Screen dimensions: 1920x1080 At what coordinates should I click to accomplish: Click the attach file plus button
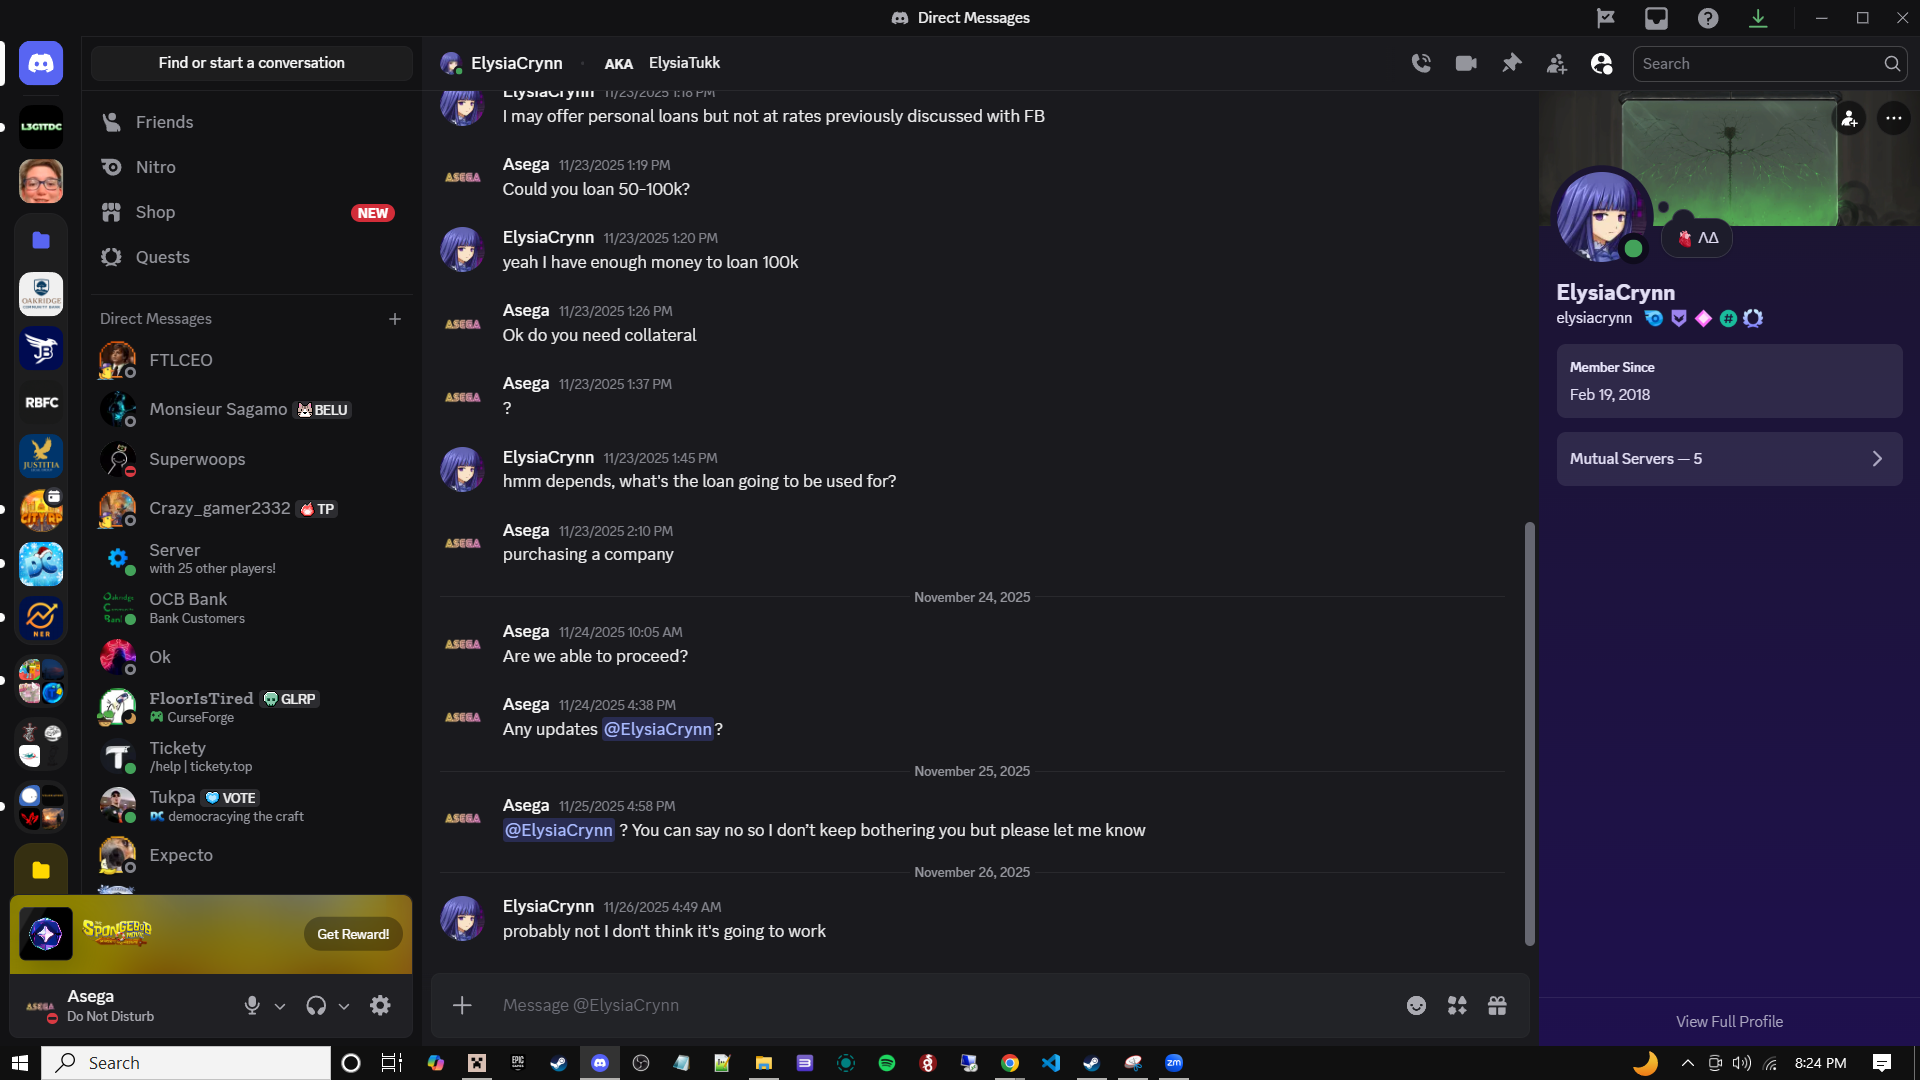(x=462, y=1006)
